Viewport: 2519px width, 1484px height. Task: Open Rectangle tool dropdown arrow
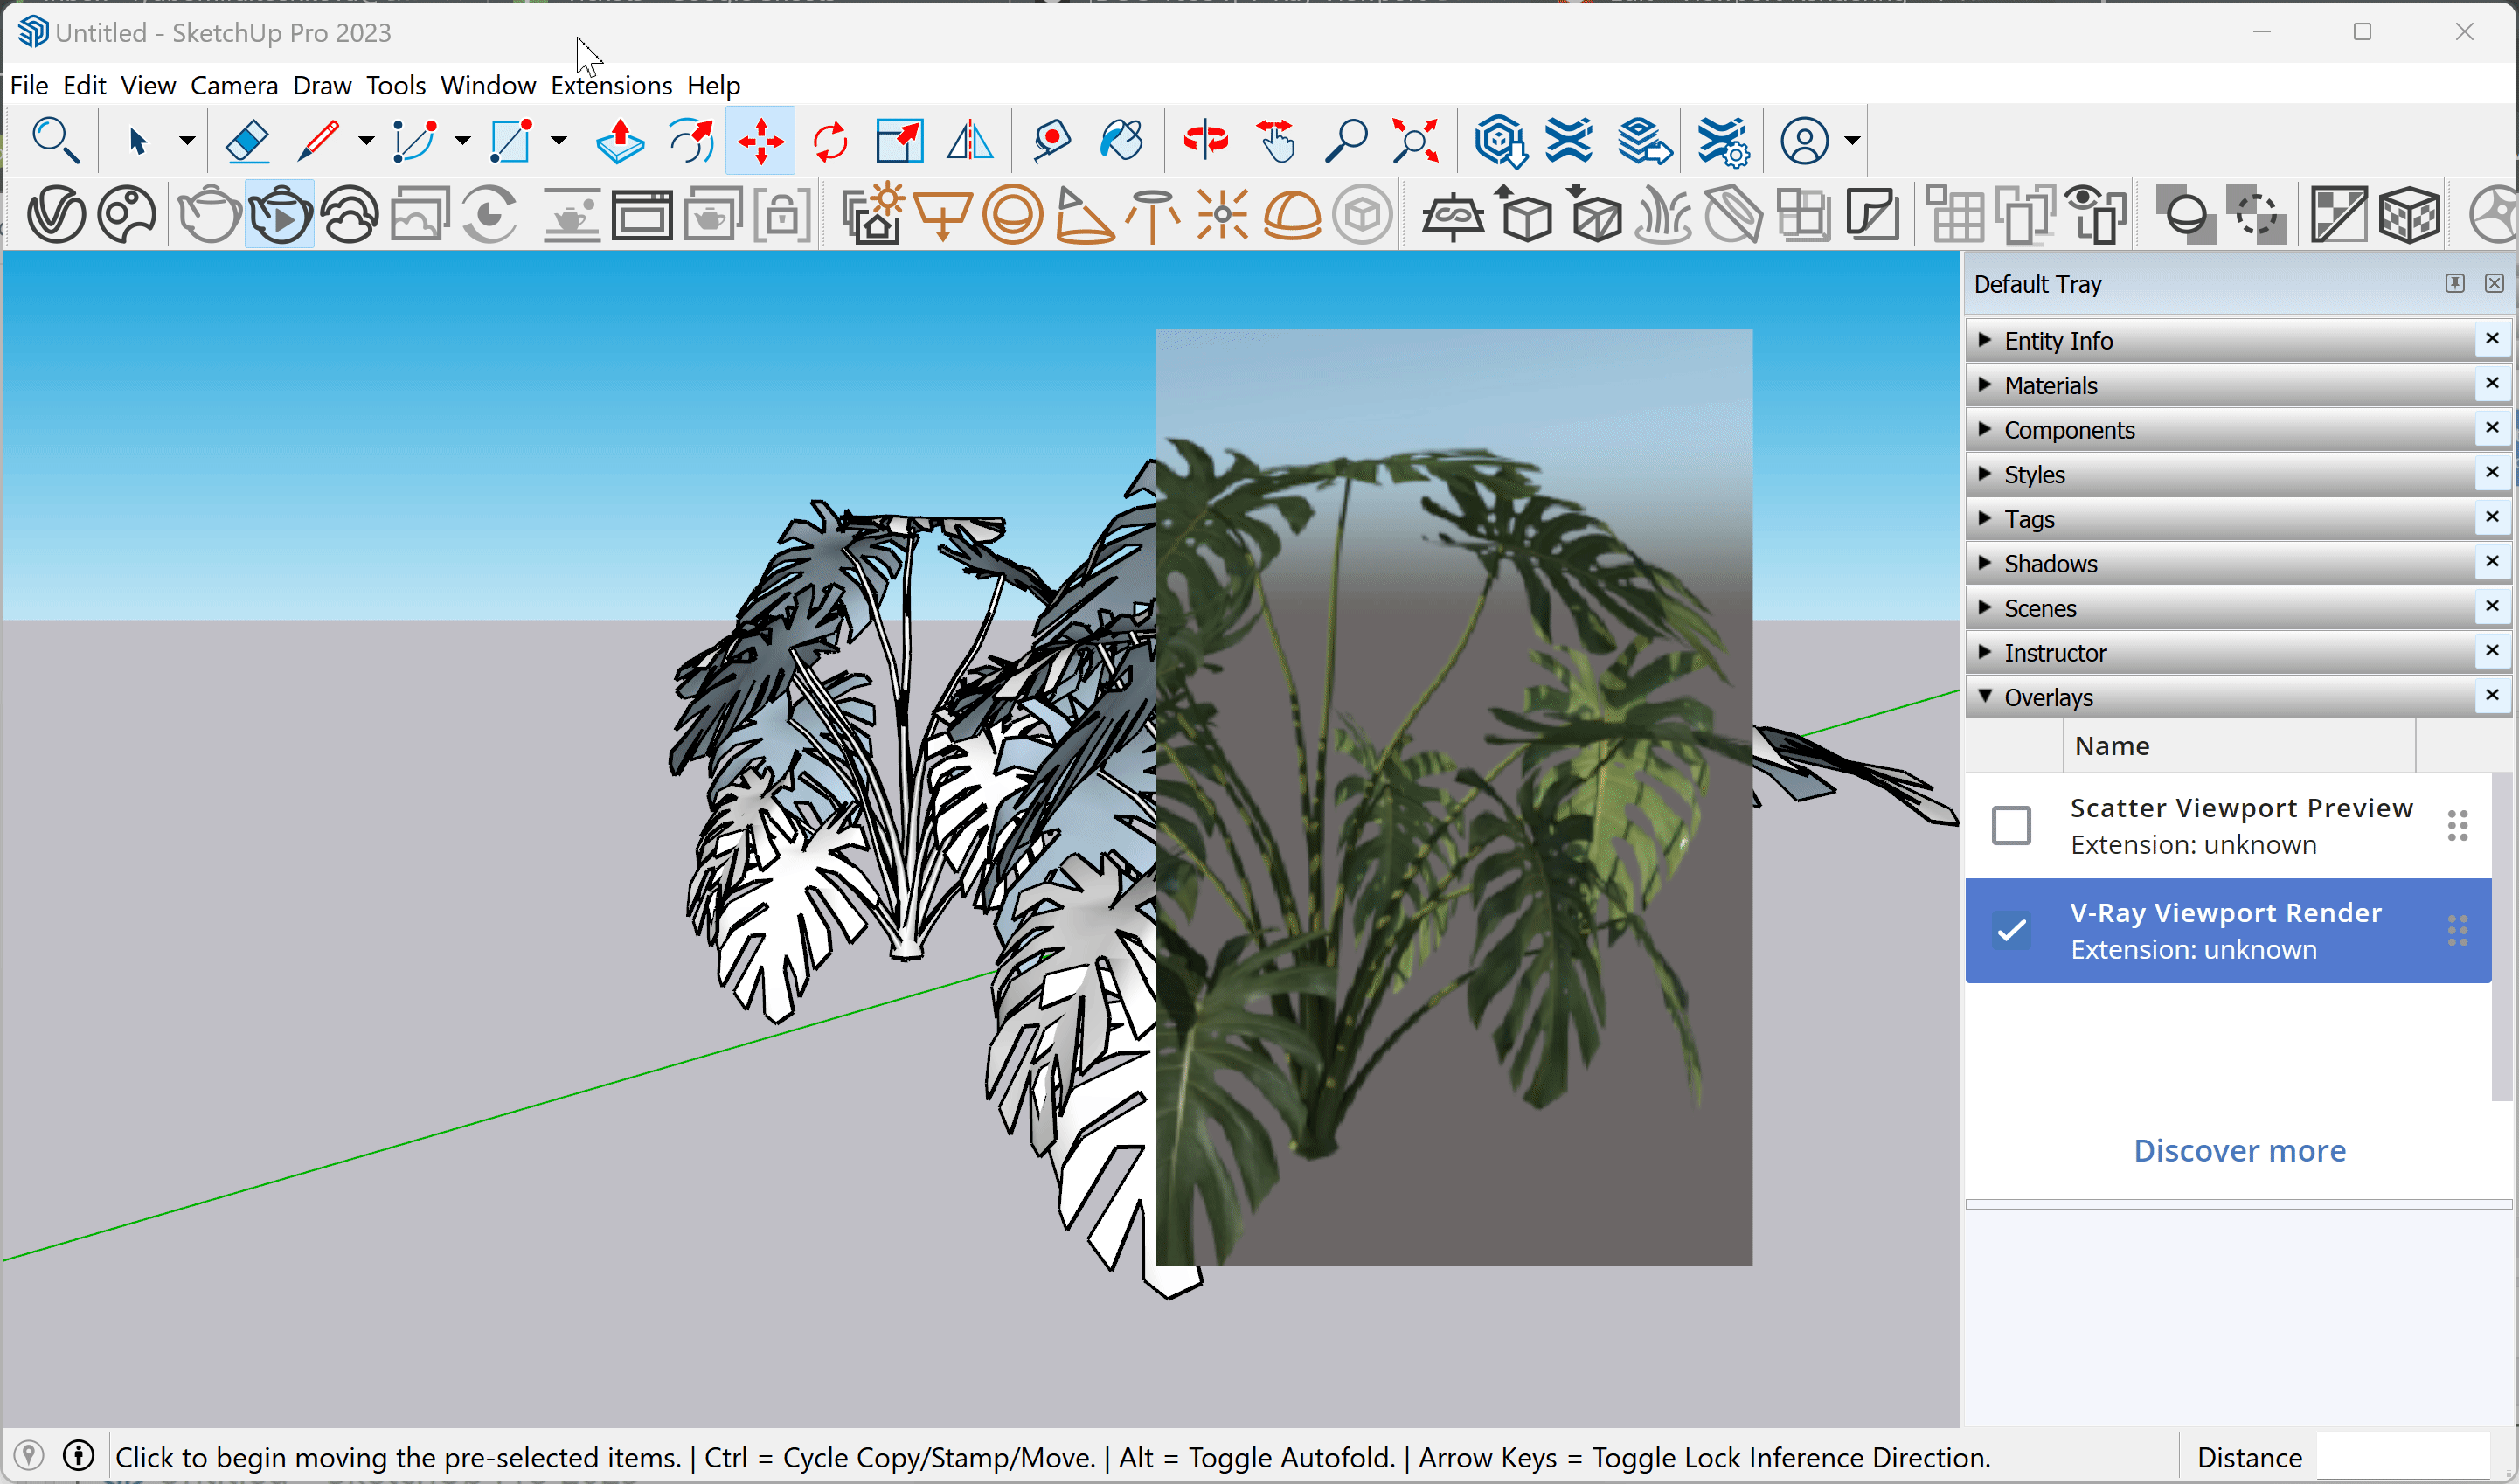[558, 141]
